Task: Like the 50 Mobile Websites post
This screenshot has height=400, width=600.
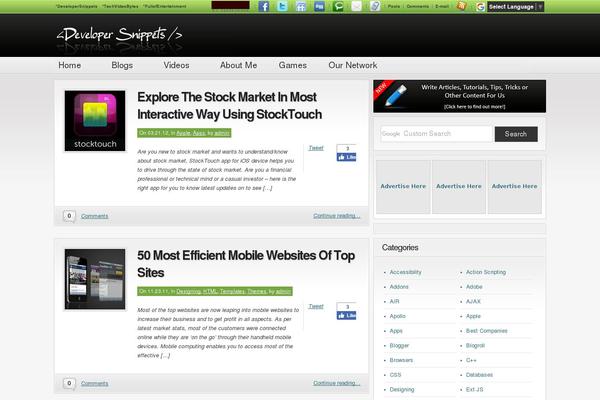Action: point(346,315)
